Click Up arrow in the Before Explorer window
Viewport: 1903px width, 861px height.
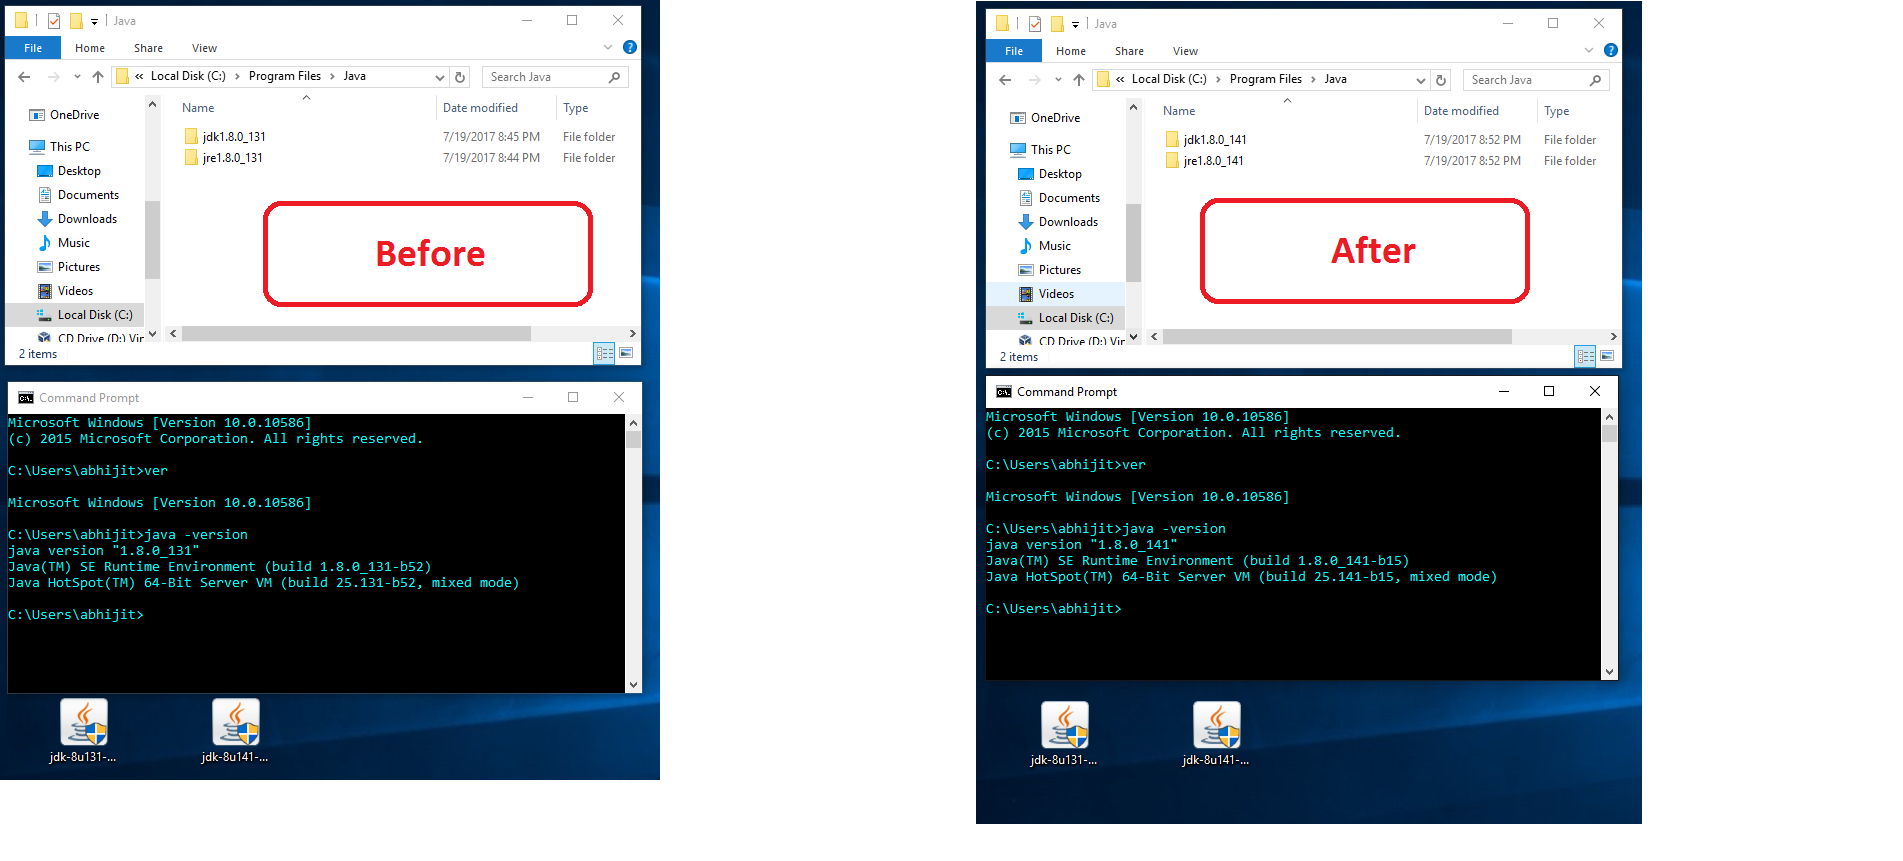tap(98, 77)
